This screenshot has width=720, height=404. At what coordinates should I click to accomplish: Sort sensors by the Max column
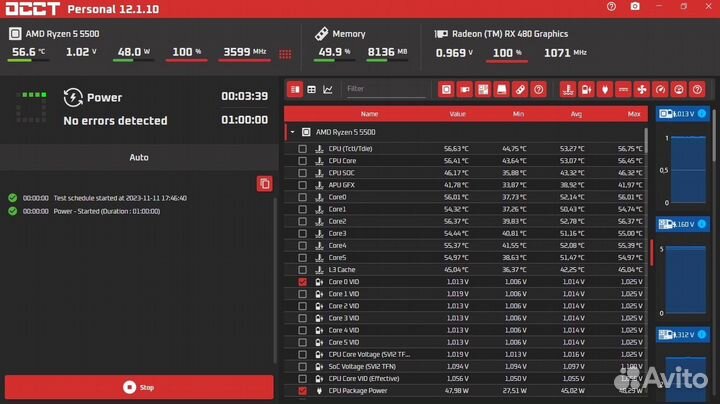pyautogui.click(x=634, y=114)
